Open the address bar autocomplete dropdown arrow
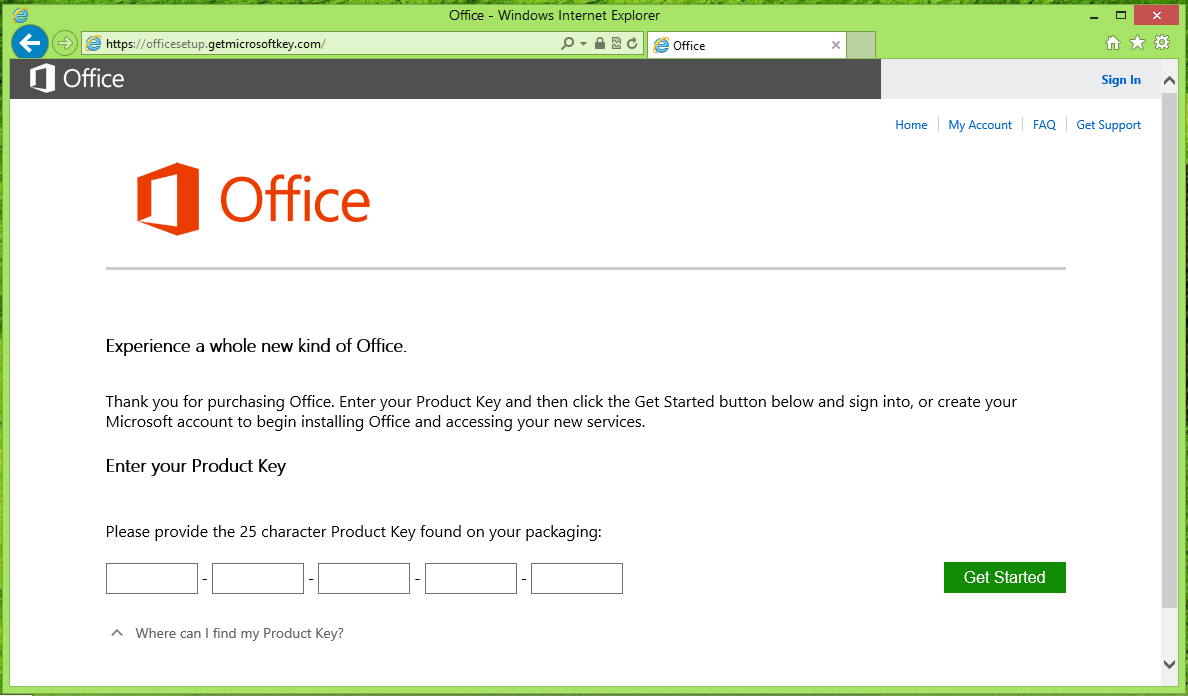The width and height of the screenshot is (1188, 696). click(x=583, y=44)
